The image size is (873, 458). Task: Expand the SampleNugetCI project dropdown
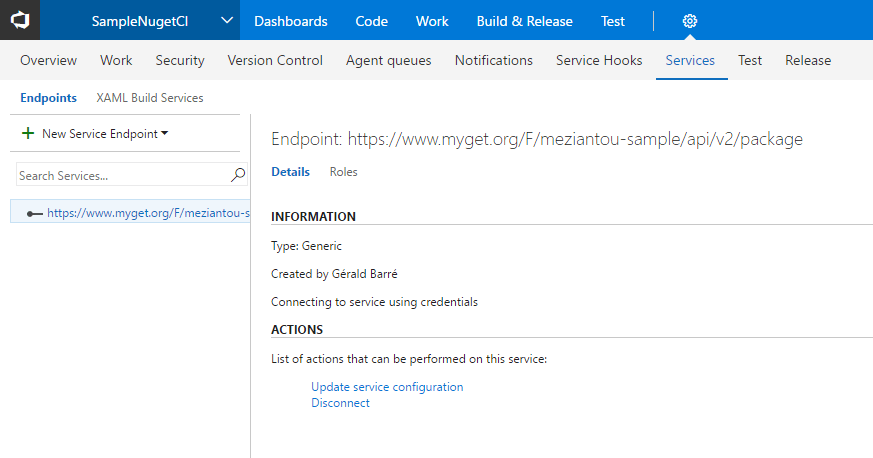coord(227,21)
